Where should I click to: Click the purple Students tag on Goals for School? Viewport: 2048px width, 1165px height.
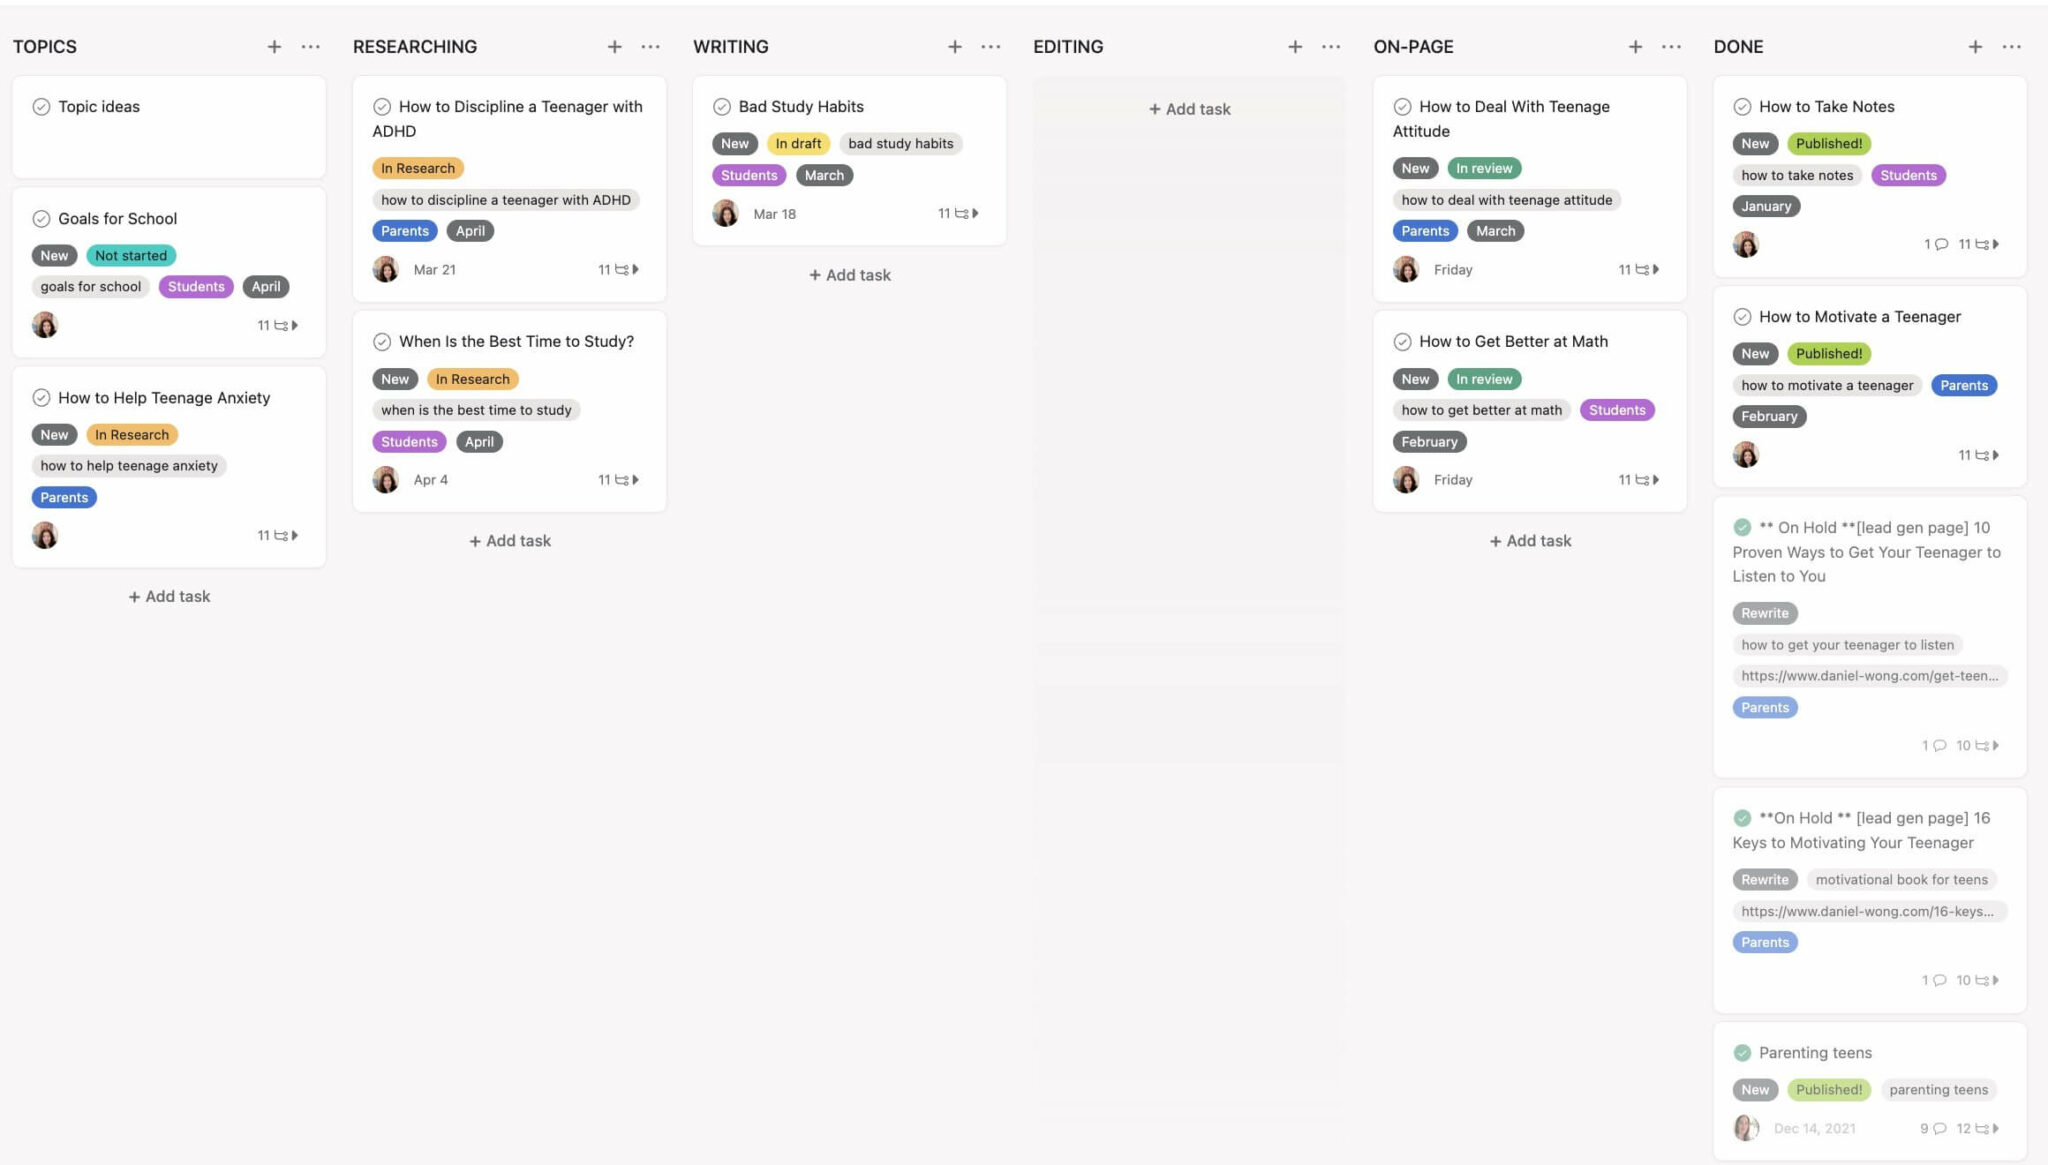[195, 287]
